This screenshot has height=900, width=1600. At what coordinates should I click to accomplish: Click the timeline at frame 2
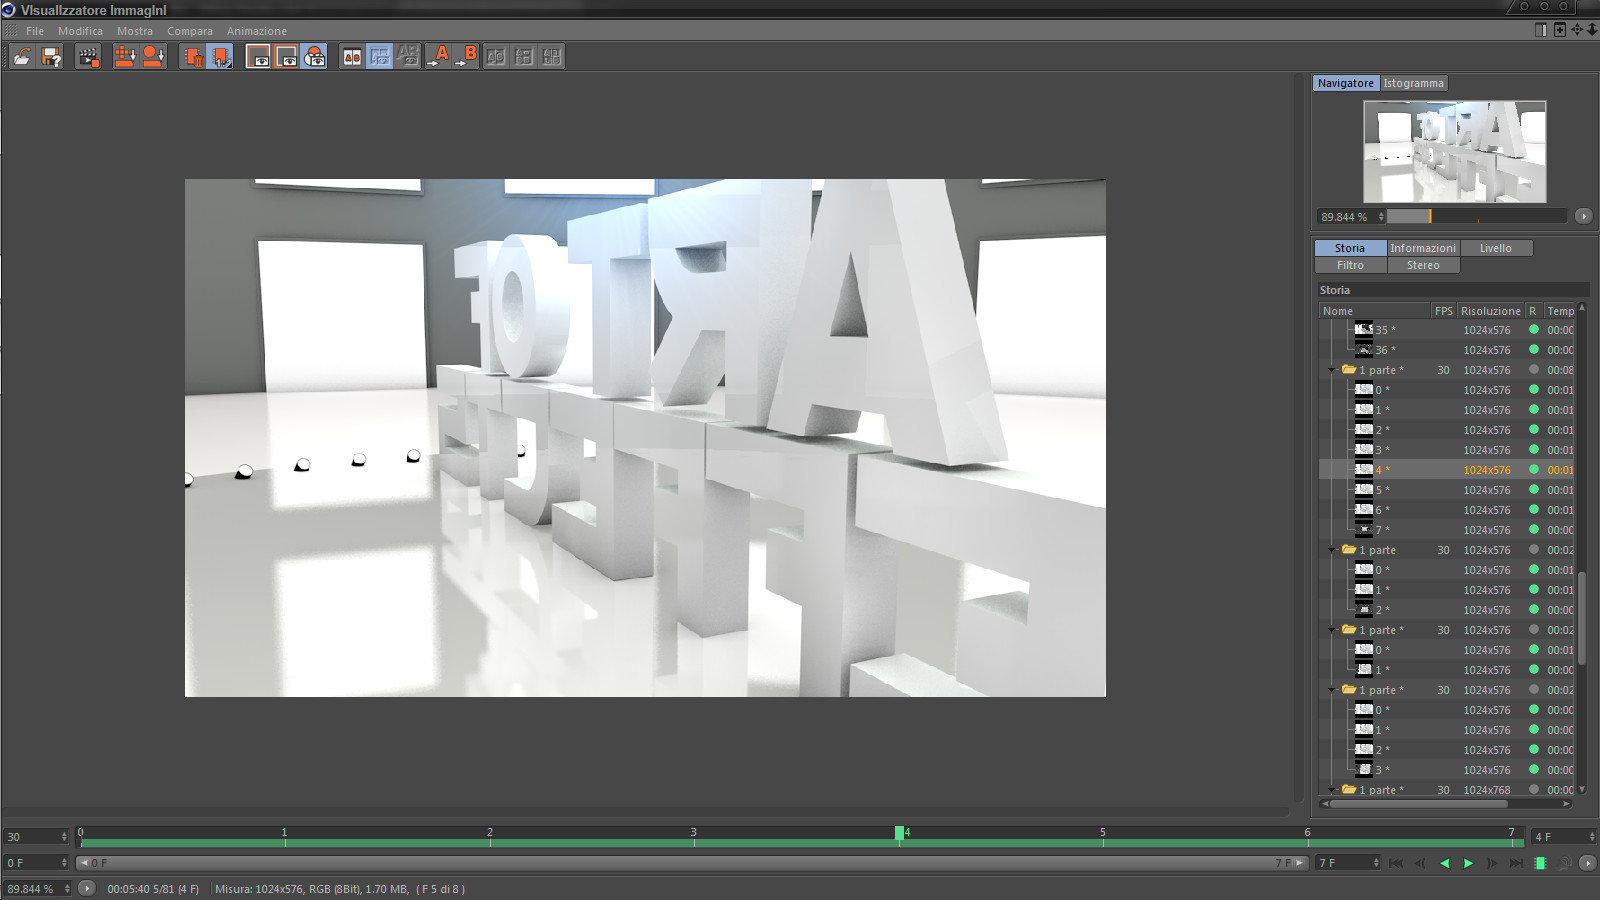[489, 837]
